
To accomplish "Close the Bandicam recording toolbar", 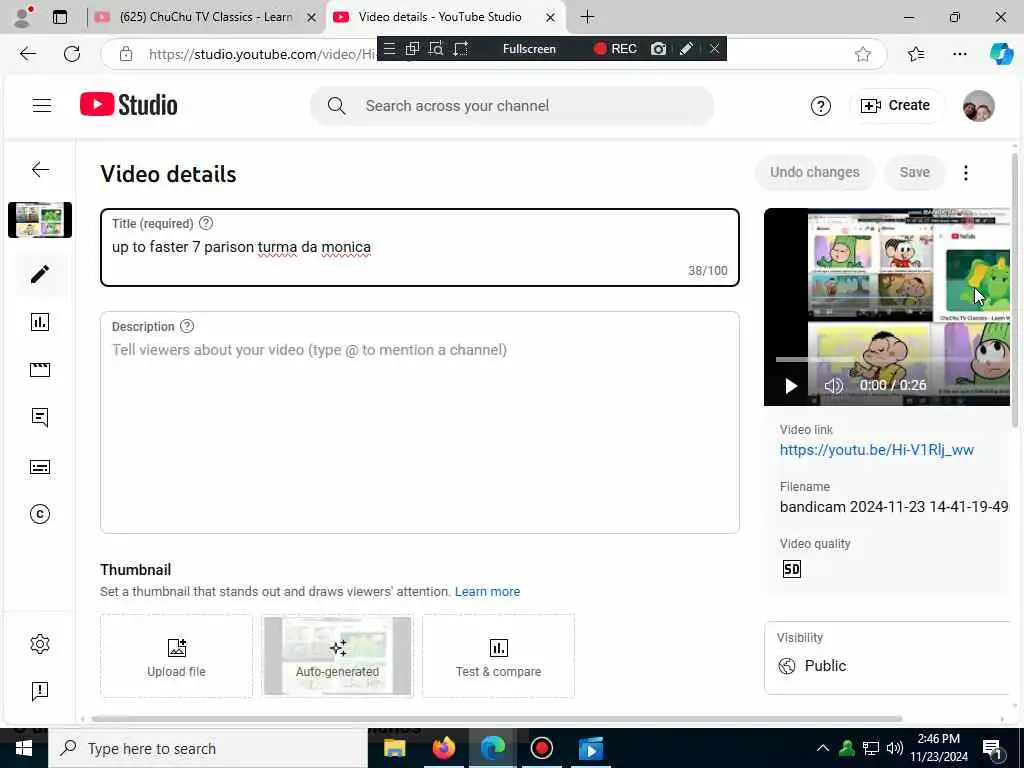I will [715, 48].
